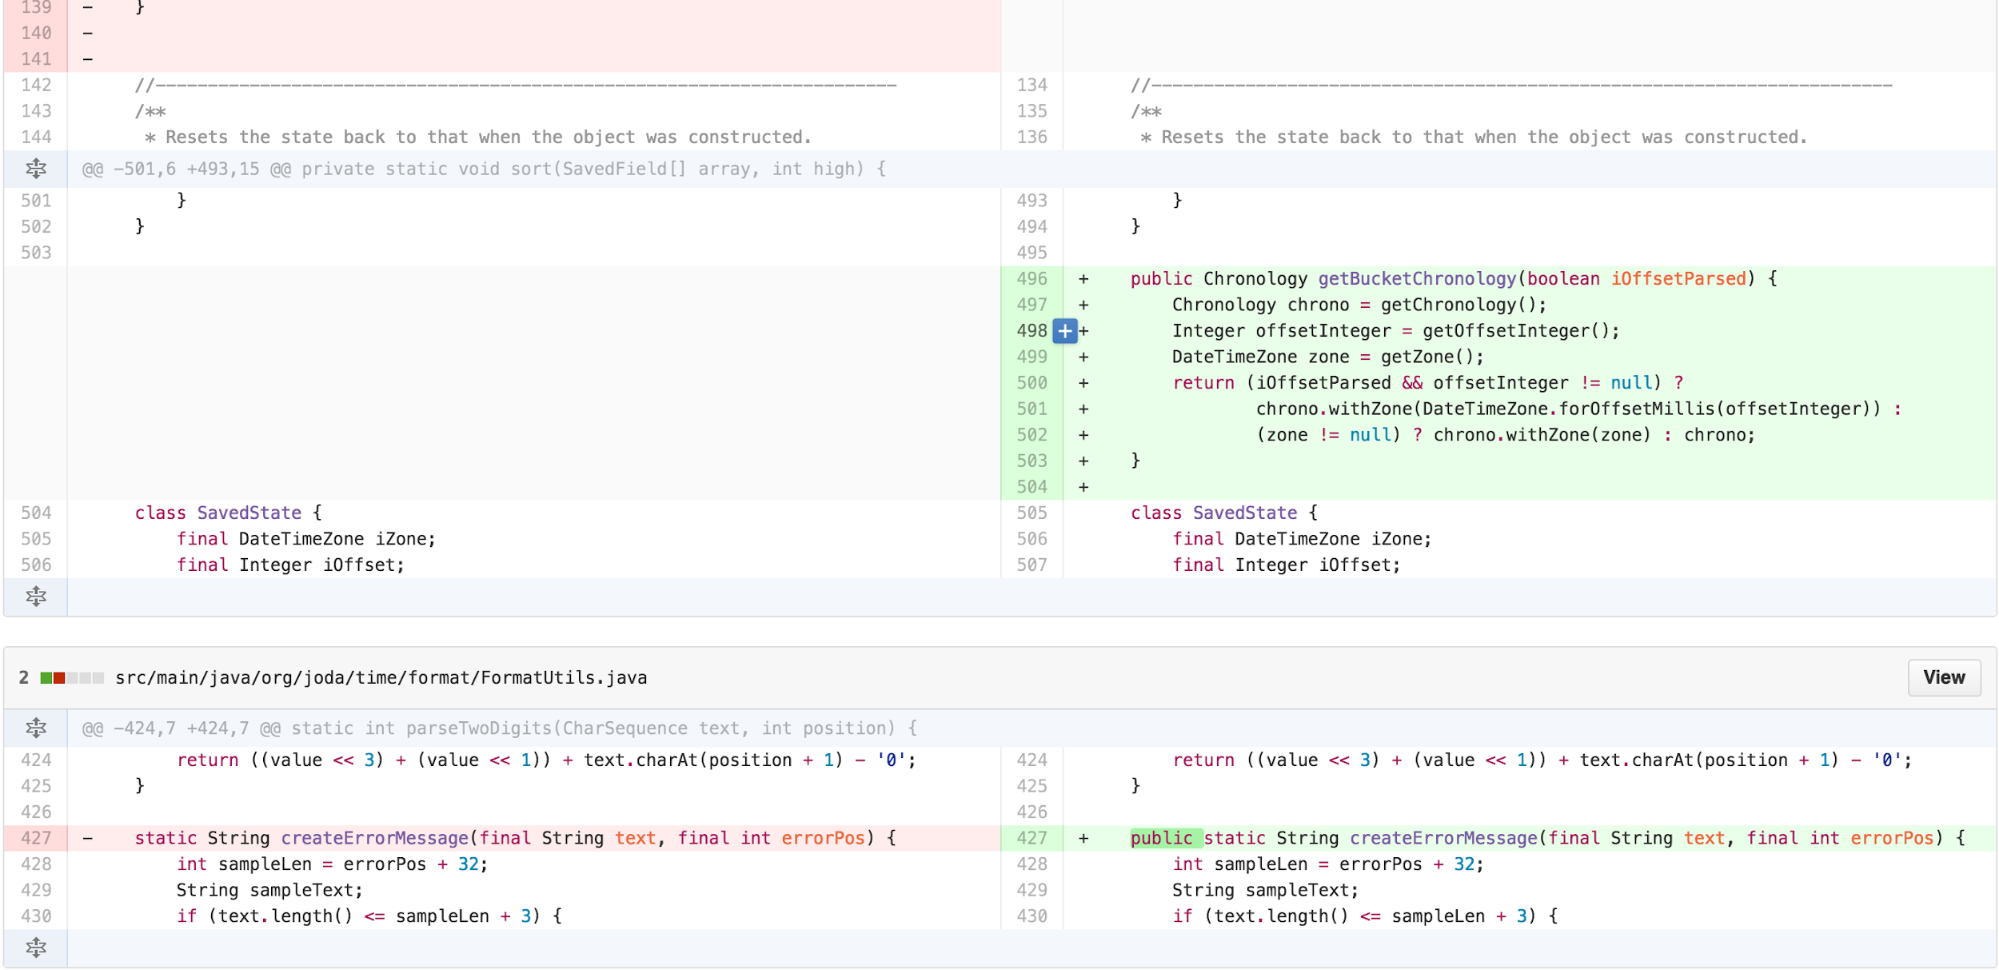This screenshot has width=1999, height=970.
Task: Click getBucketChronology method name
Action: pyautogui.click(x=1417, y=279)
